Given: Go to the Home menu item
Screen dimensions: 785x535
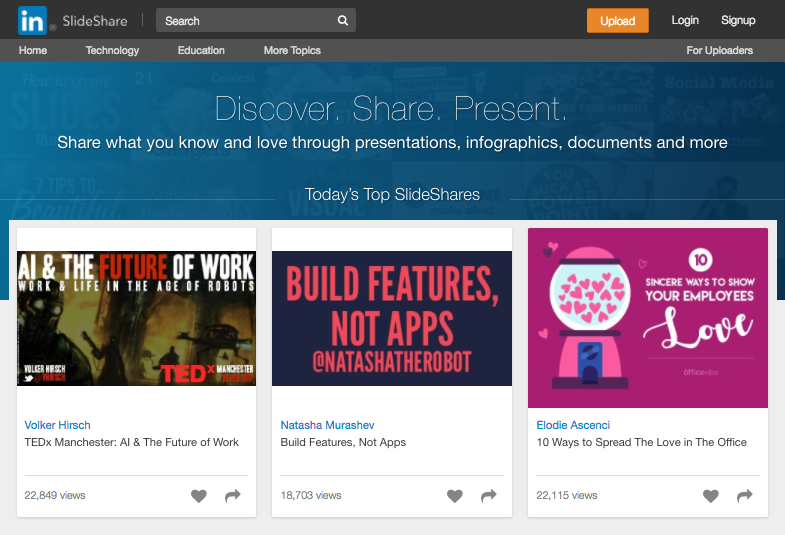Looking at the screenshot, I should click(33, 51).
